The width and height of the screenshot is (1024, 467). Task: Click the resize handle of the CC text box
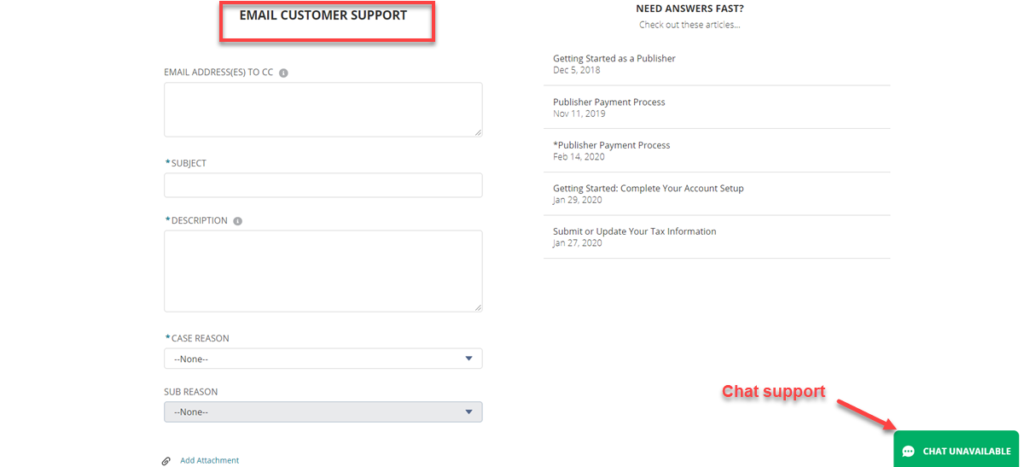point(478,132)
